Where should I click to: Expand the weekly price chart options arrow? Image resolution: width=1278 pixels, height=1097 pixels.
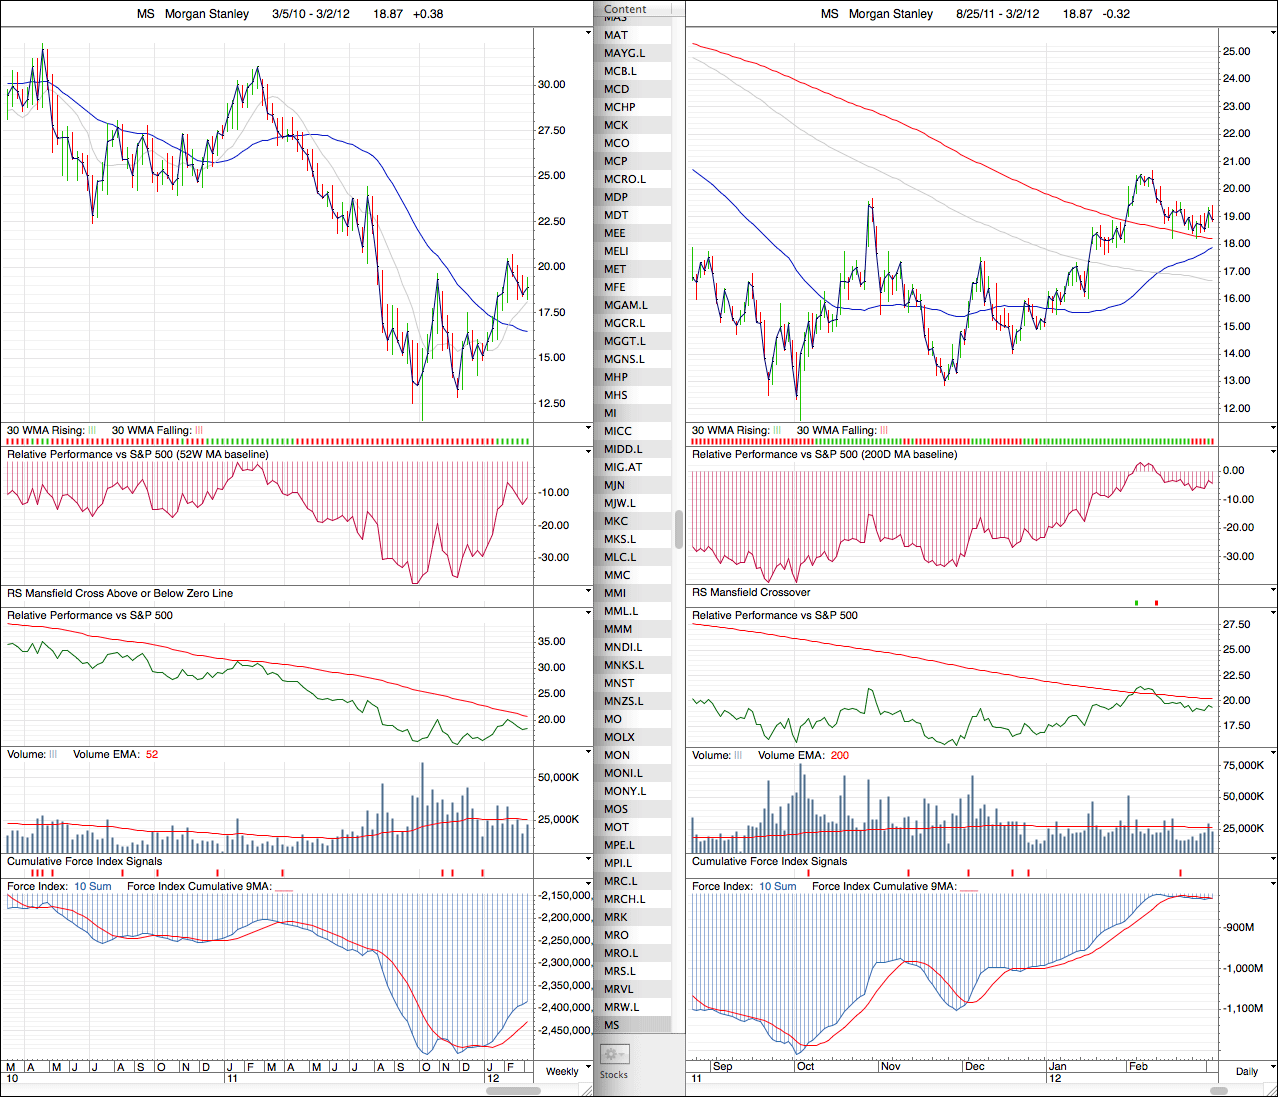pos(588,33)
